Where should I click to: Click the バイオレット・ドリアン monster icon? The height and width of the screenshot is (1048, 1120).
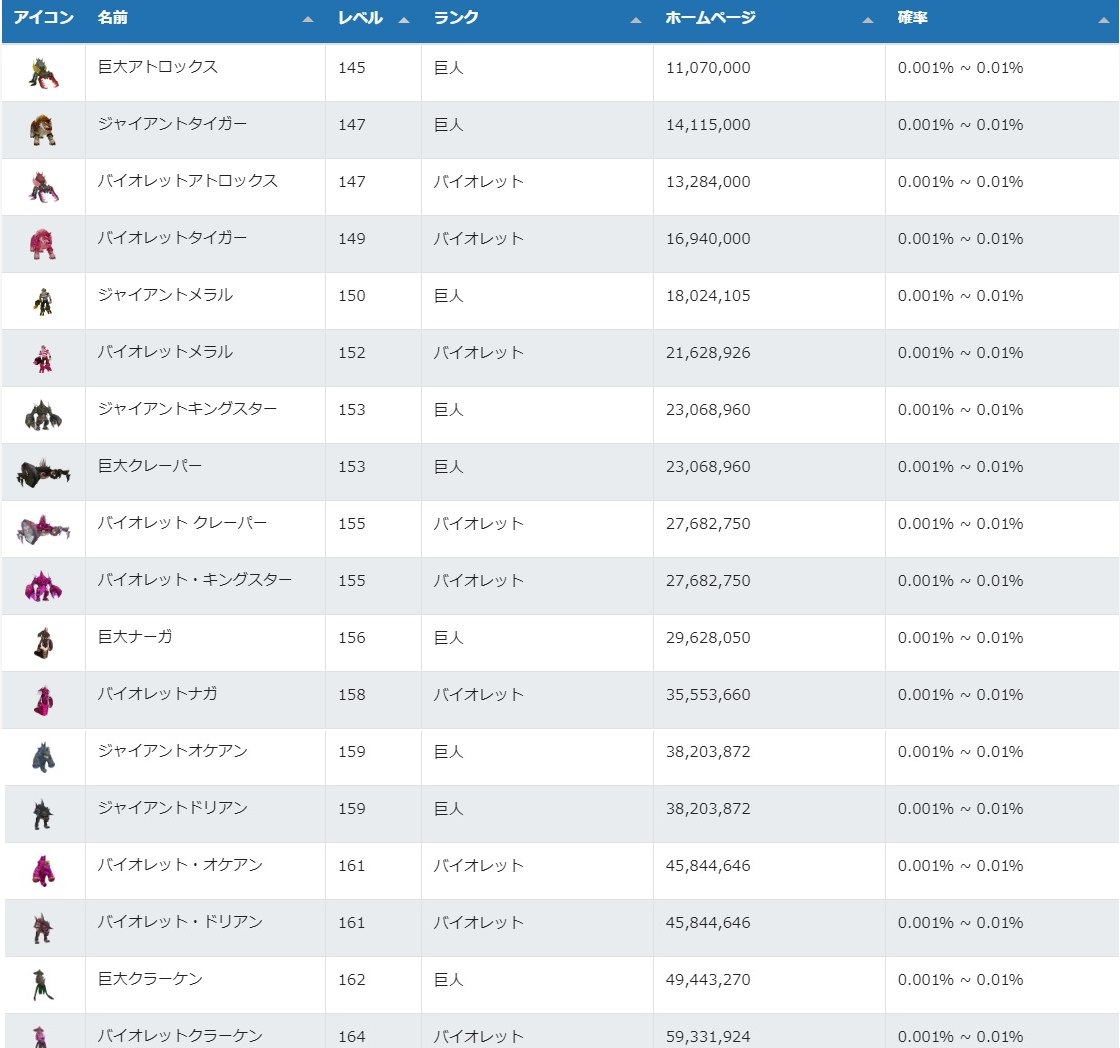[x=43, y=929]
